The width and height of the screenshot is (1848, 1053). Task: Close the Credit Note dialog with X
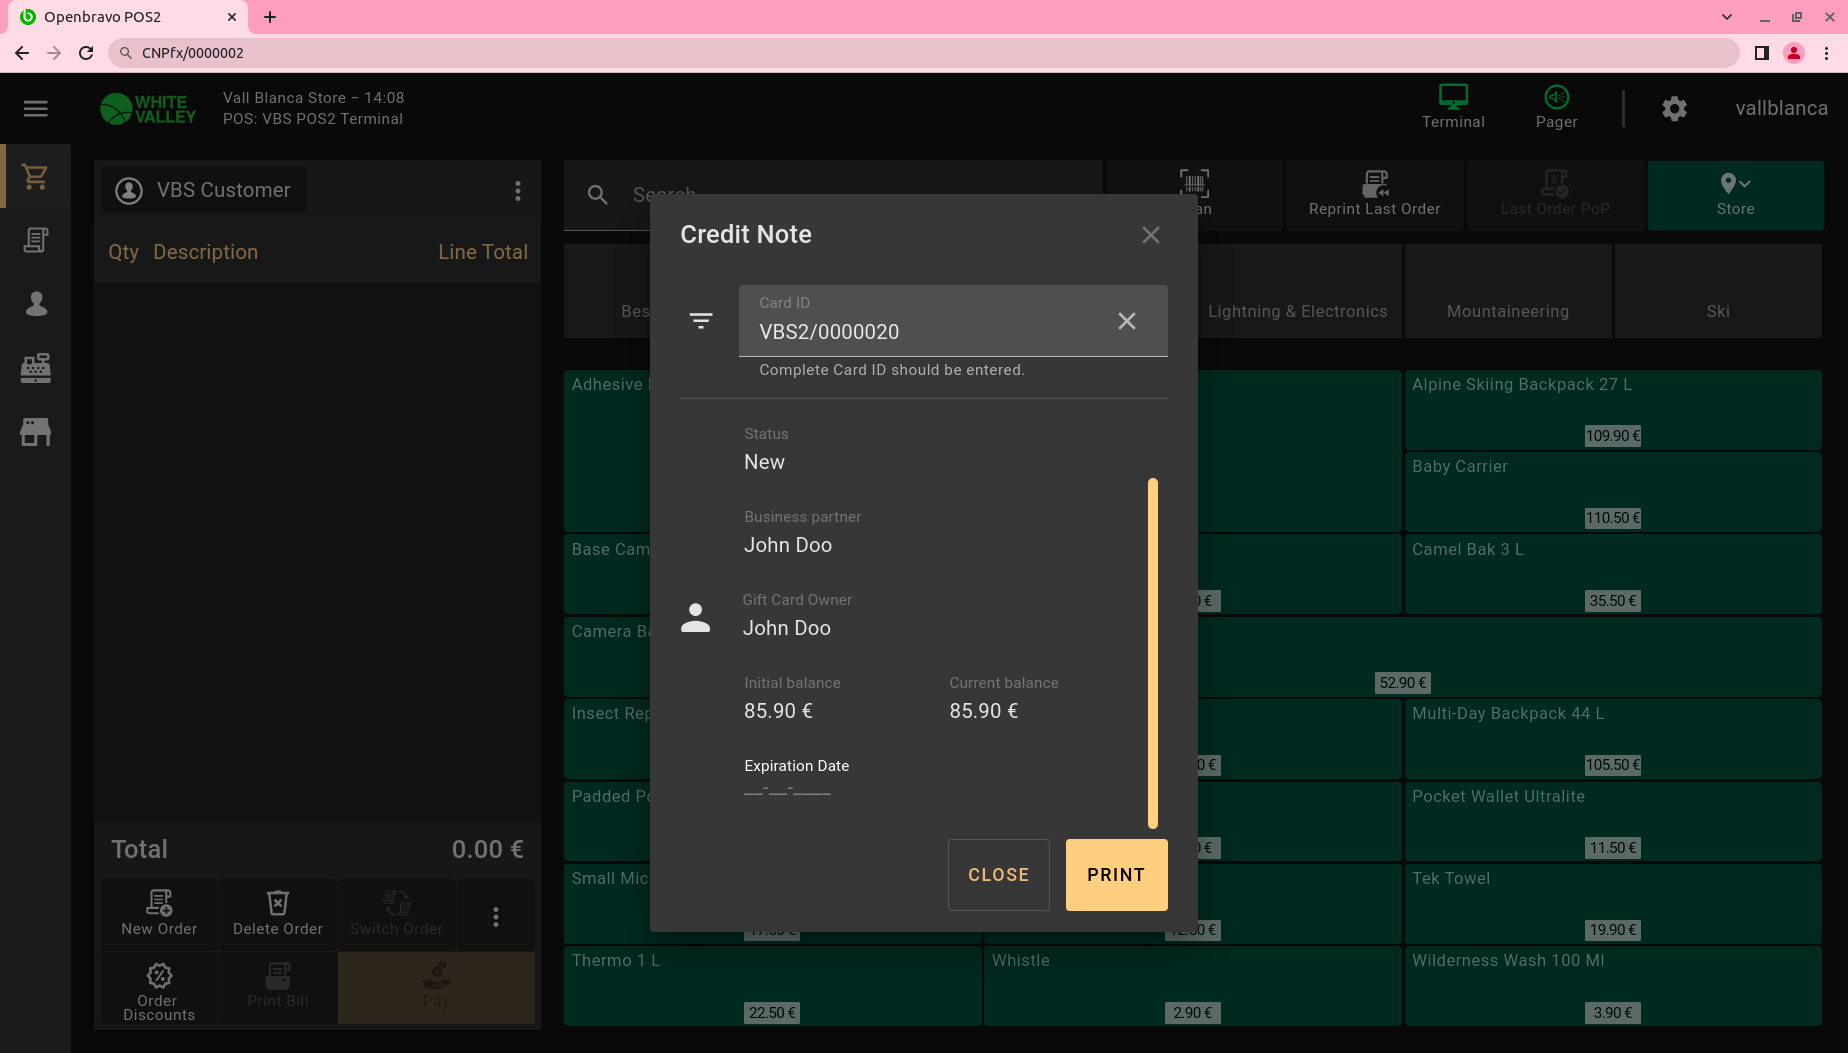[x=1150, y=235]
